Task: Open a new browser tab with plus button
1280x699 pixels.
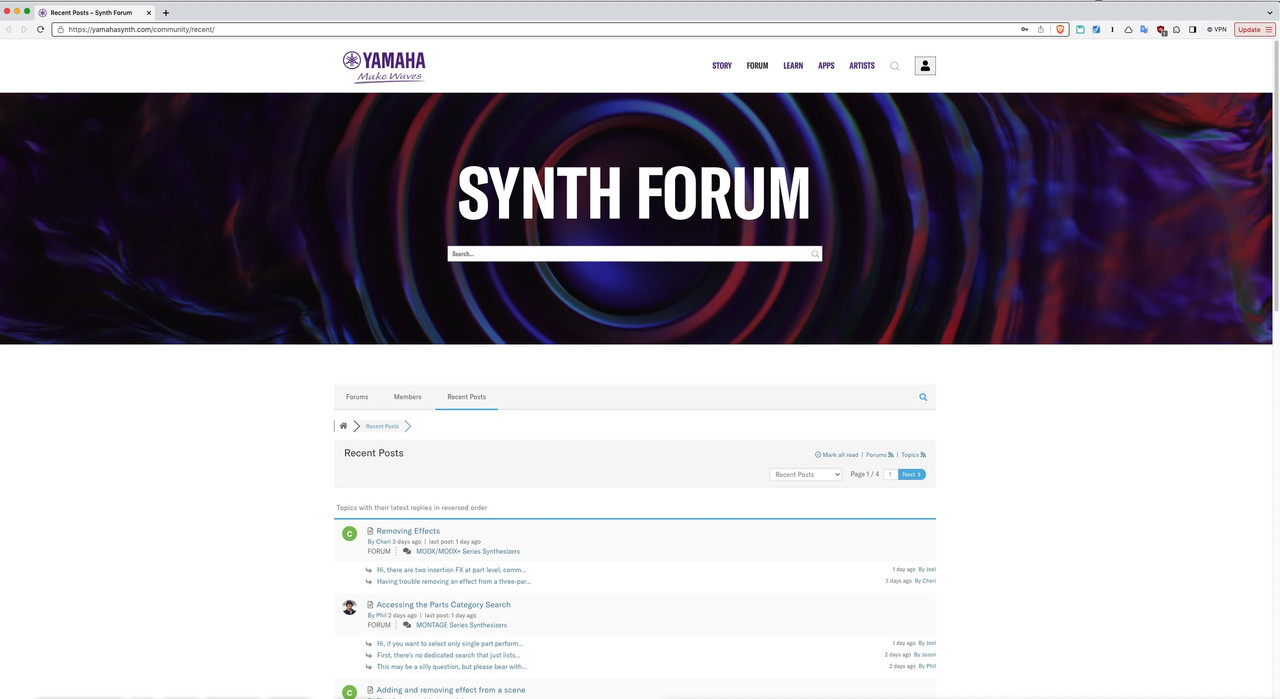Action: coord(166,13)
